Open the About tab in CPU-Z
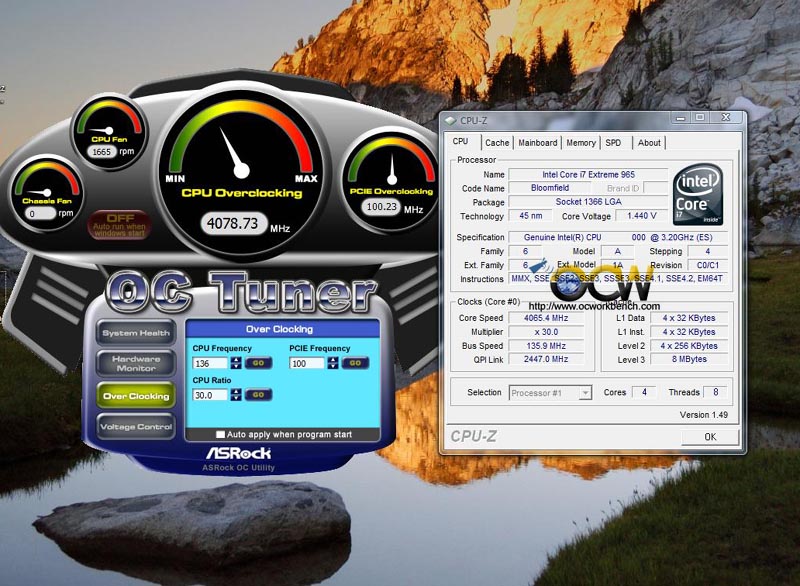 pos(649,143)
